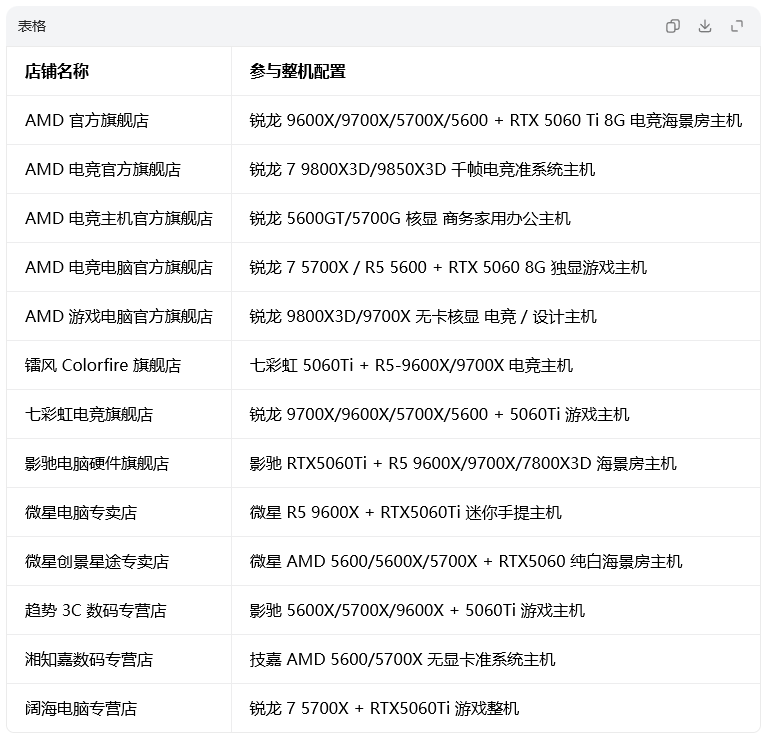
Task: Click the 趋势 3C 数码专营店 entry
Action: (x=96, y=611)
